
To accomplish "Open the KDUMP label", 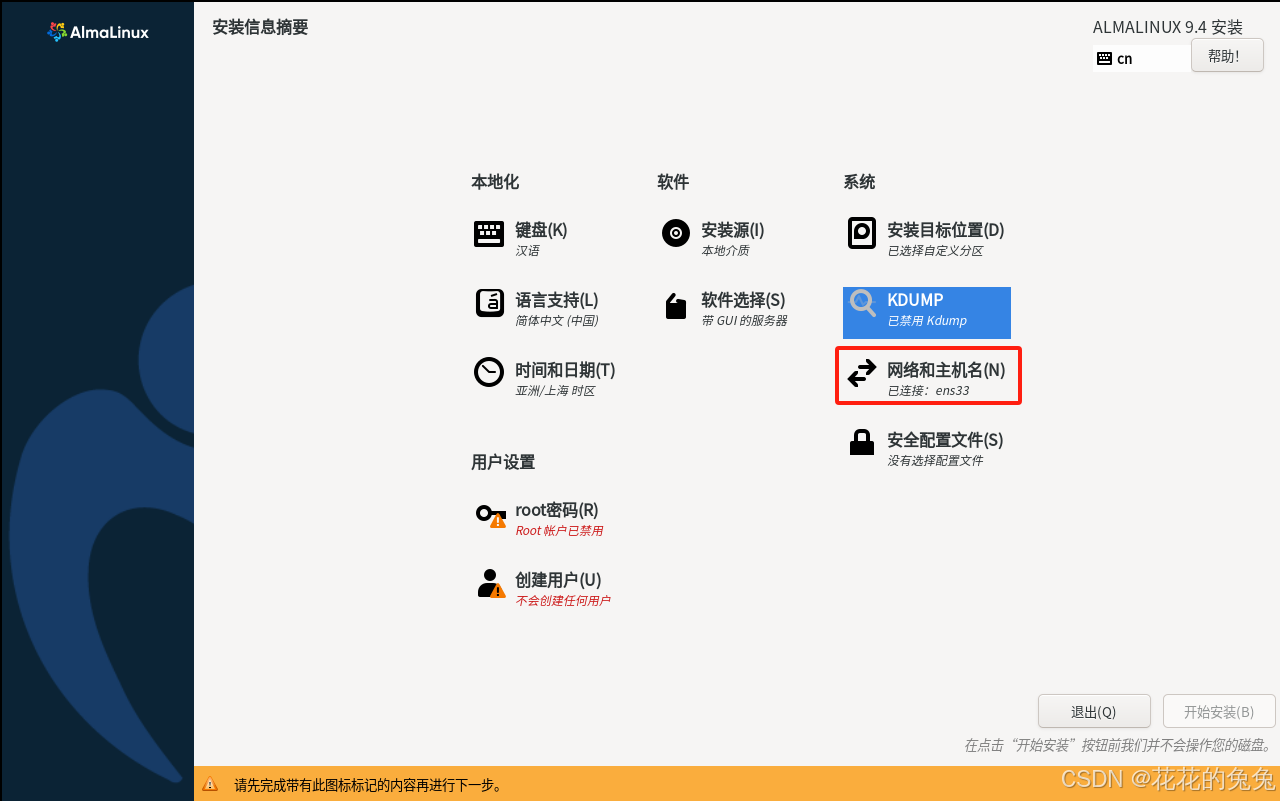I will pyautogui.click(x=915, y=299).
